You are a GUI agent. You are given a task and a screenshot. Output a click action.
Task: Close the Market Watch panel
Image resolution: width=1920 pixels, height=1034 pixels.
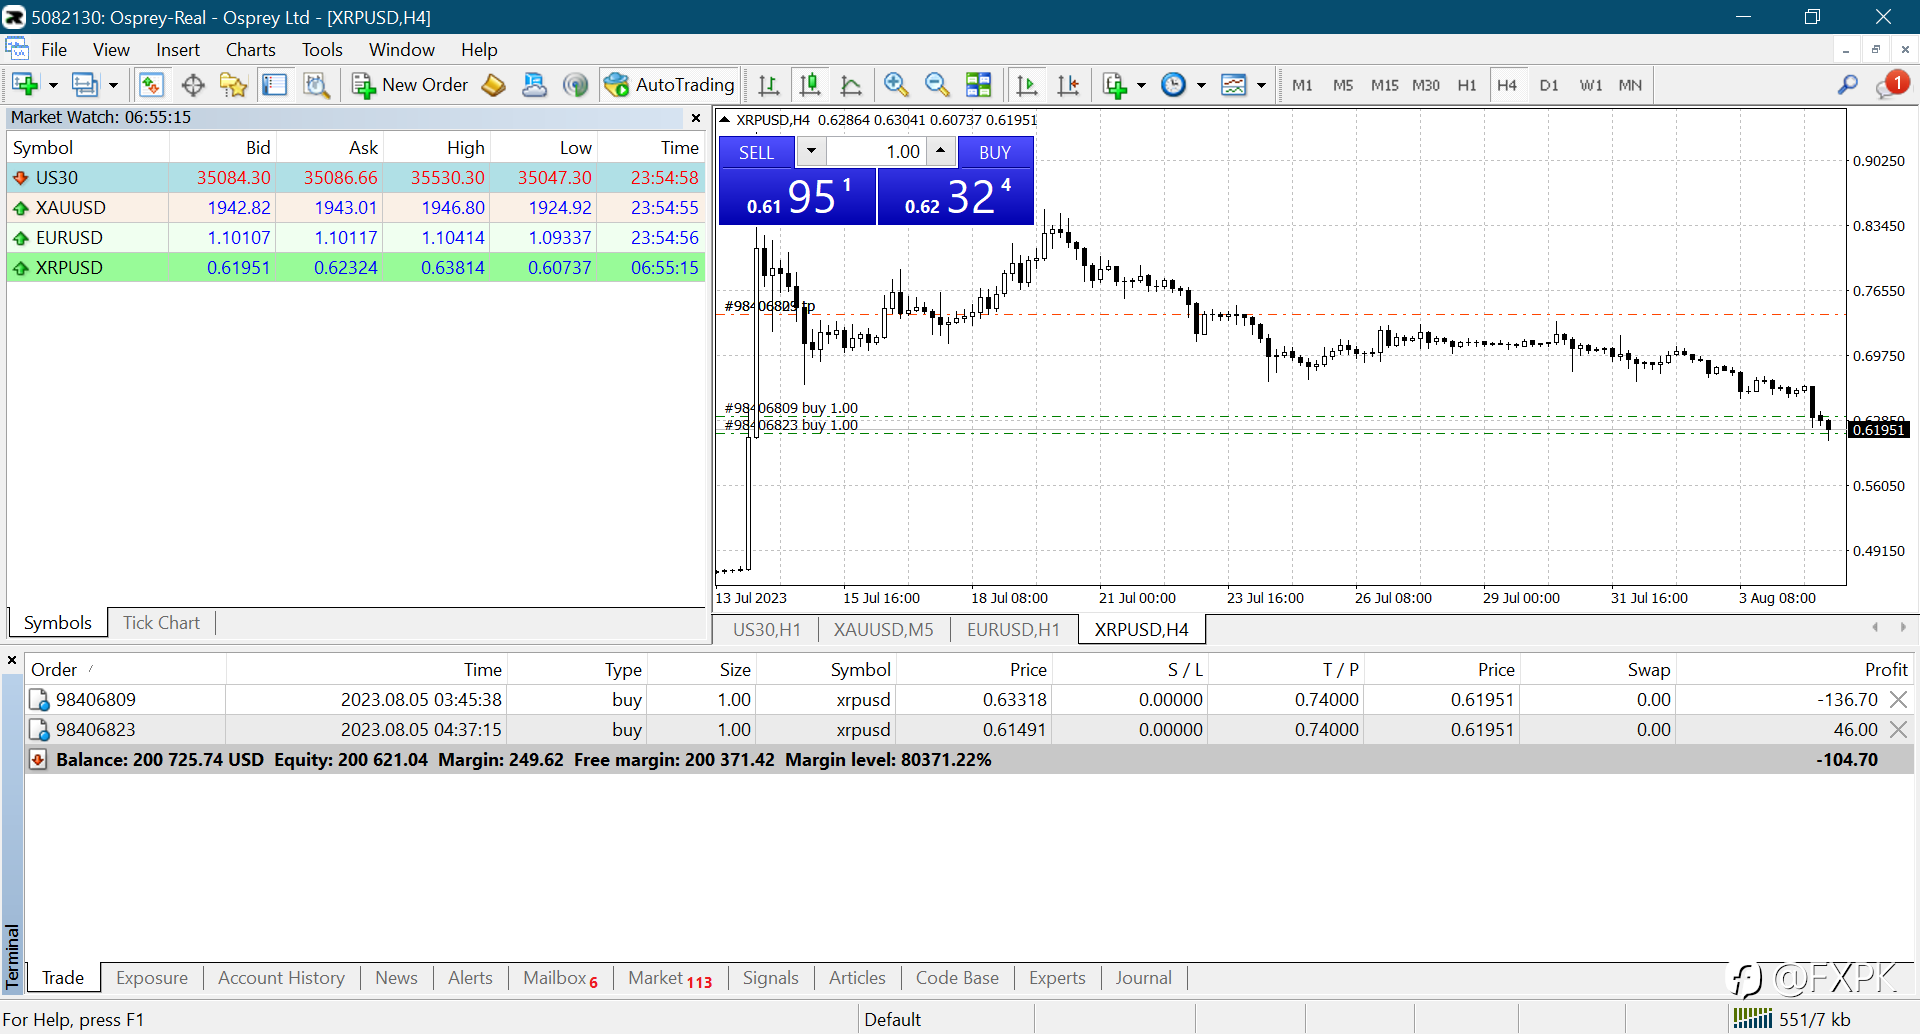(696, 118)
